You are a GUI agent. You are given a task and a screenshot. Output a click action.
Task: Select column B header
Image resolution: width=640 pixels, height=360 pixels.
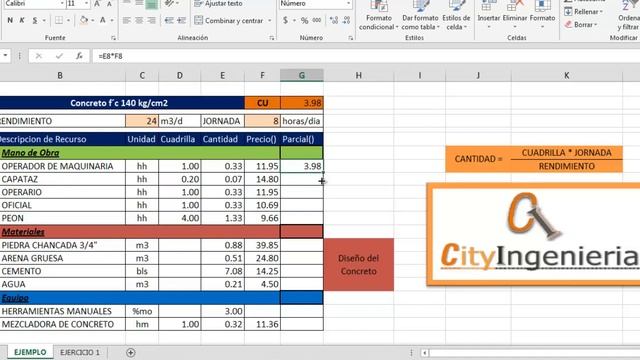coord(60,75)
